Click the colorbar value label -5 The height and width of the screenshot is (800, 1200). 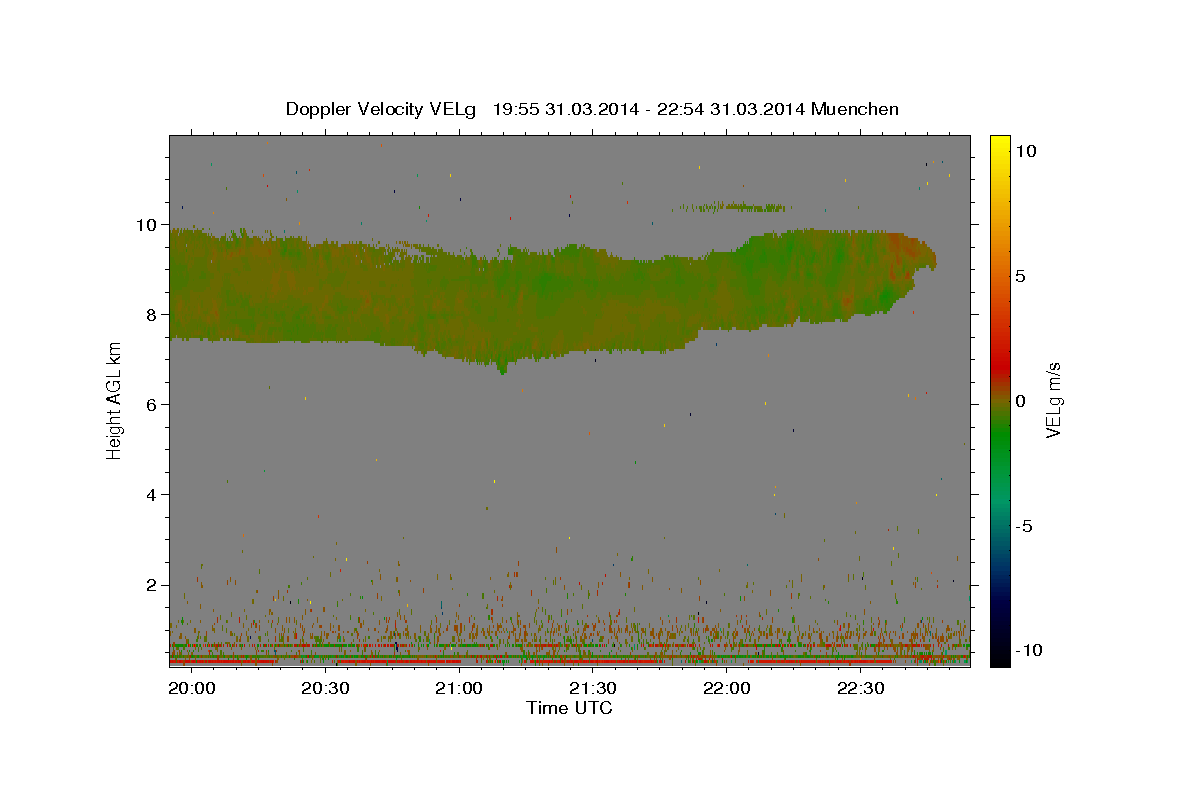tap(1023, 526)
